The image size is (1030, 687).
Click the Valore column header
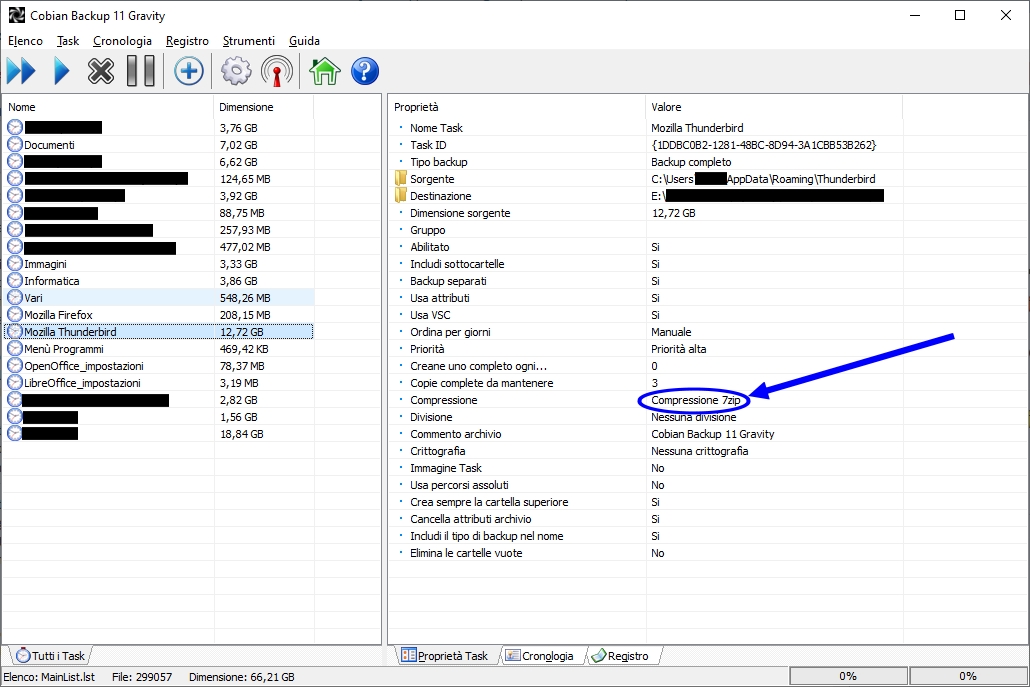[x=774, y=107]
